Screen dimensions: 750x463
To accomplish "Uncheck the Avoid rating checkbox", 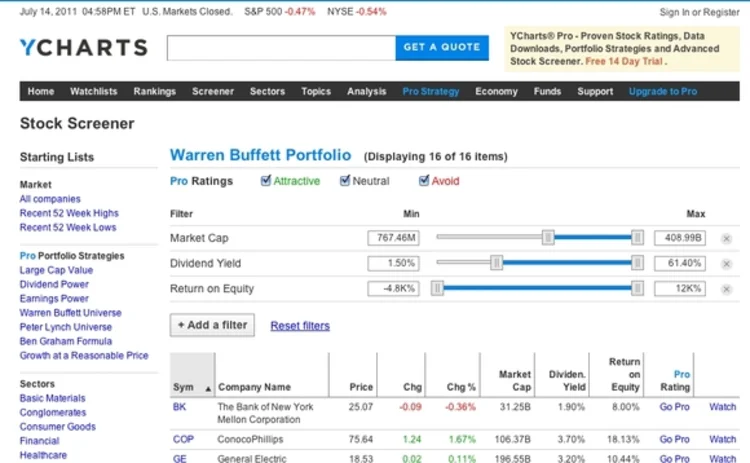I will pos(423,180).
